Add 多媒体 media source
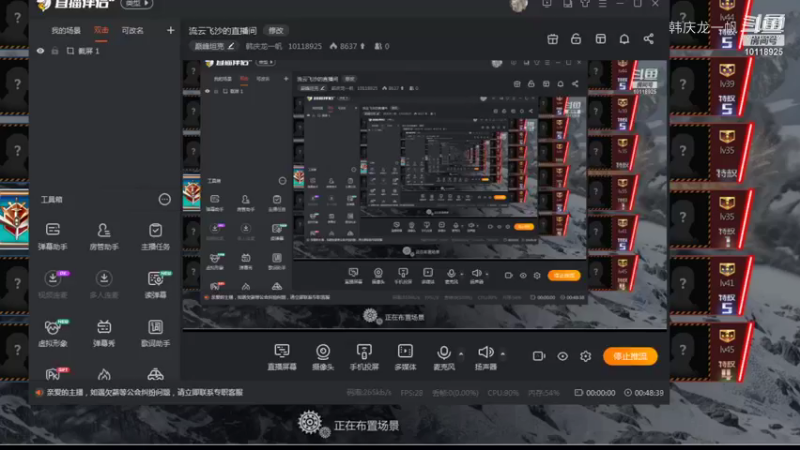This screenshot has height=450, width=800. click(x=405, y=357)
